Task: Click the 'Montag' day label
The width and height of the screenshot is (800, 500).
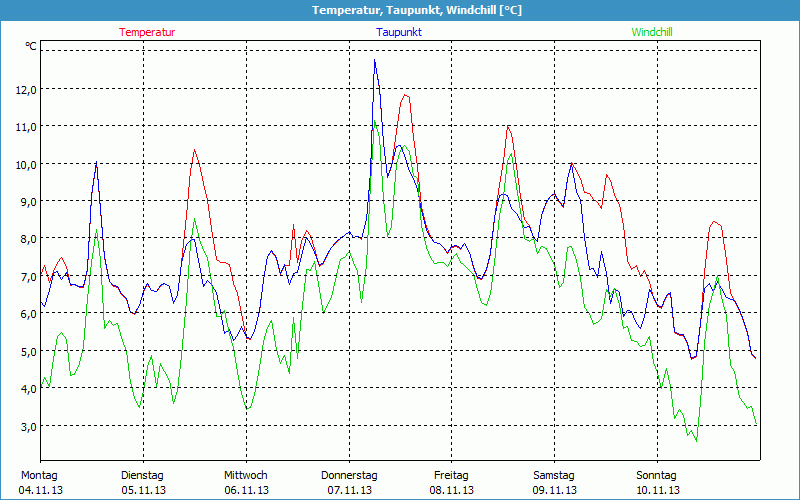Action: 39,476
